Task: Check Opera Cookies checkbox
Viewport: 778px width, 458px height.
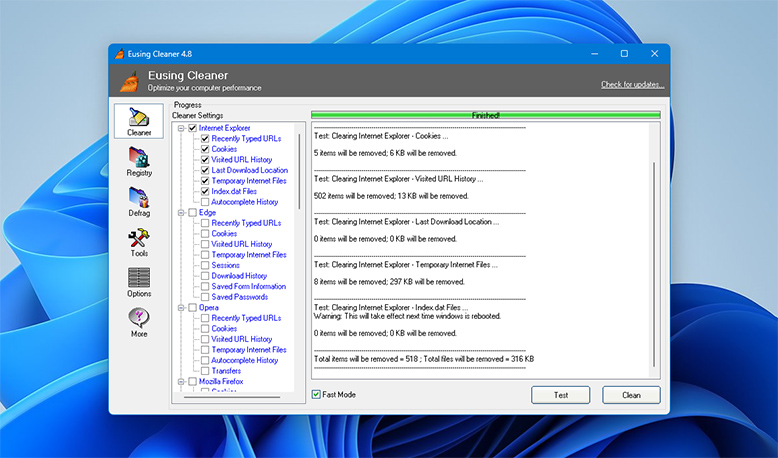Action: [205, 328]
